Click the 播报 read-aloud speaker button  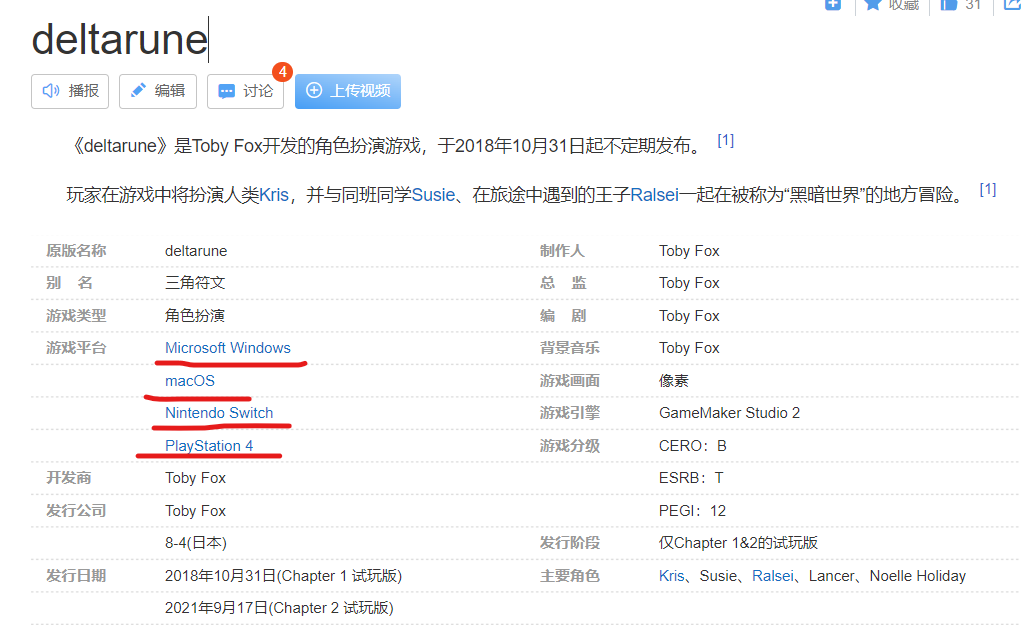coord(70,91)
